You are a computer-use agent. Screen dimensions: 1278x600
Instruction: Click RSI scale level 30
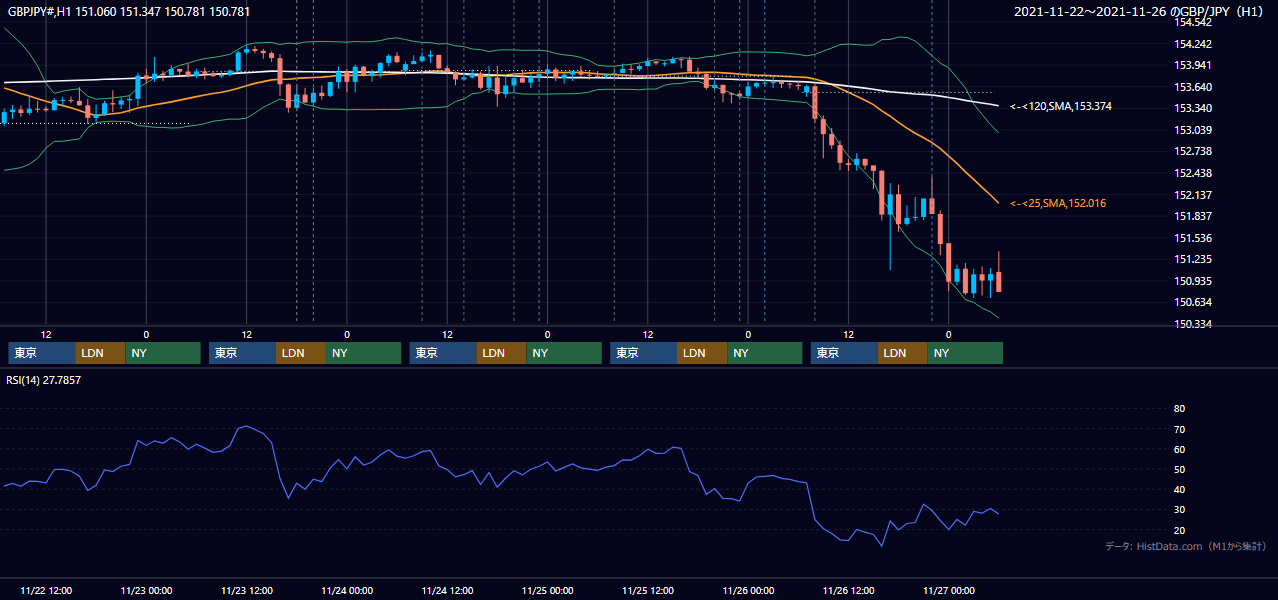(1179, 509)
